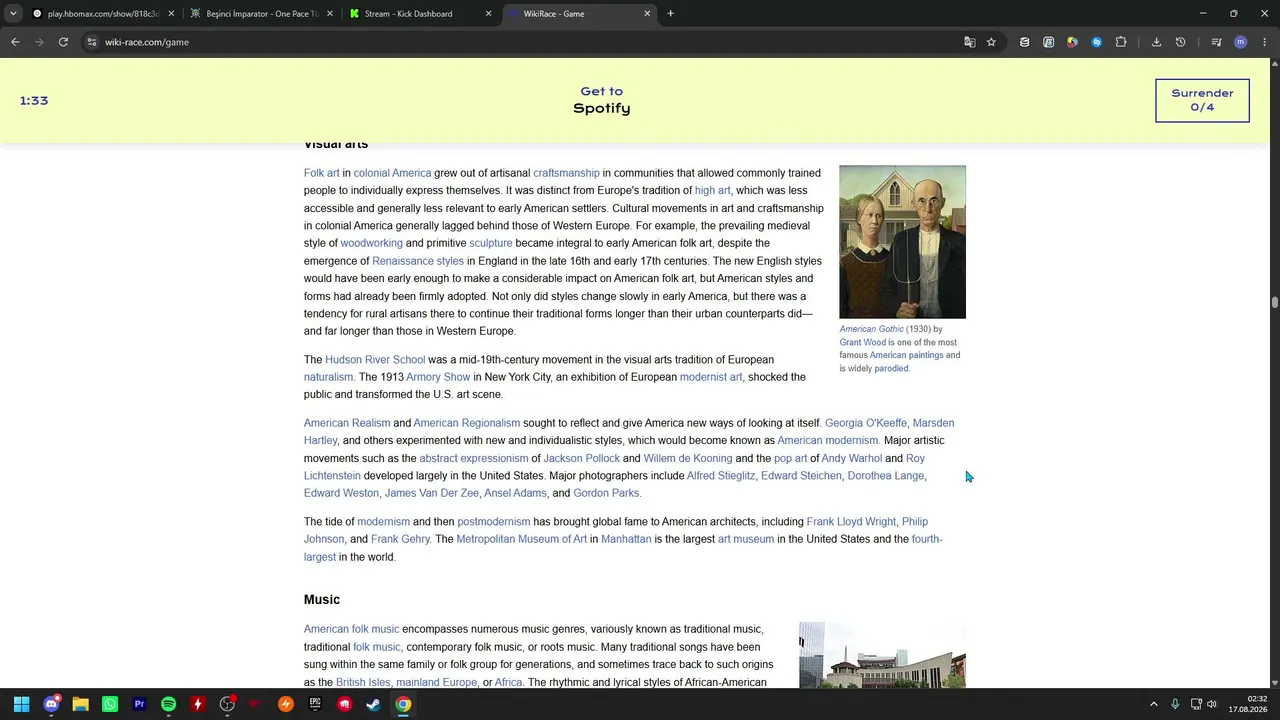1280x720 pixels.
Task: Follow the Renaissance styles link
Action: (418, 261)
